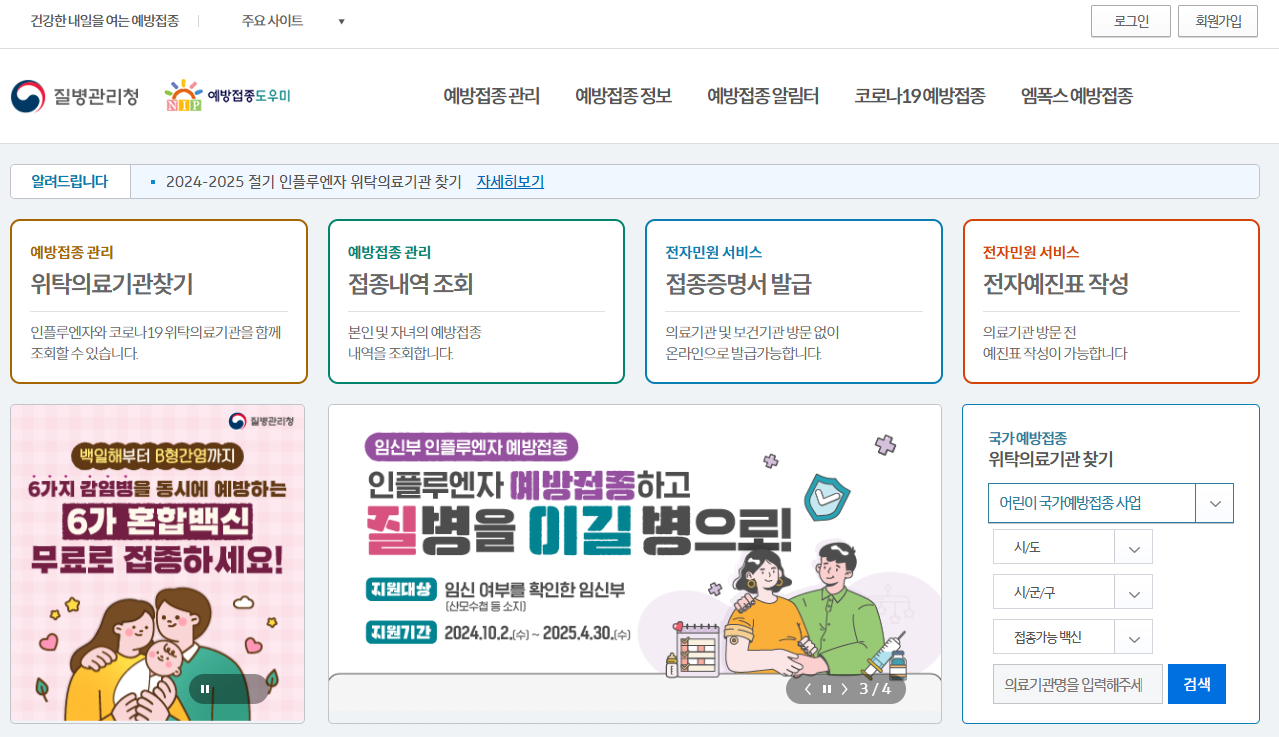Click the 회원가입 button
1279x737 pixels.
point(1218,21)
